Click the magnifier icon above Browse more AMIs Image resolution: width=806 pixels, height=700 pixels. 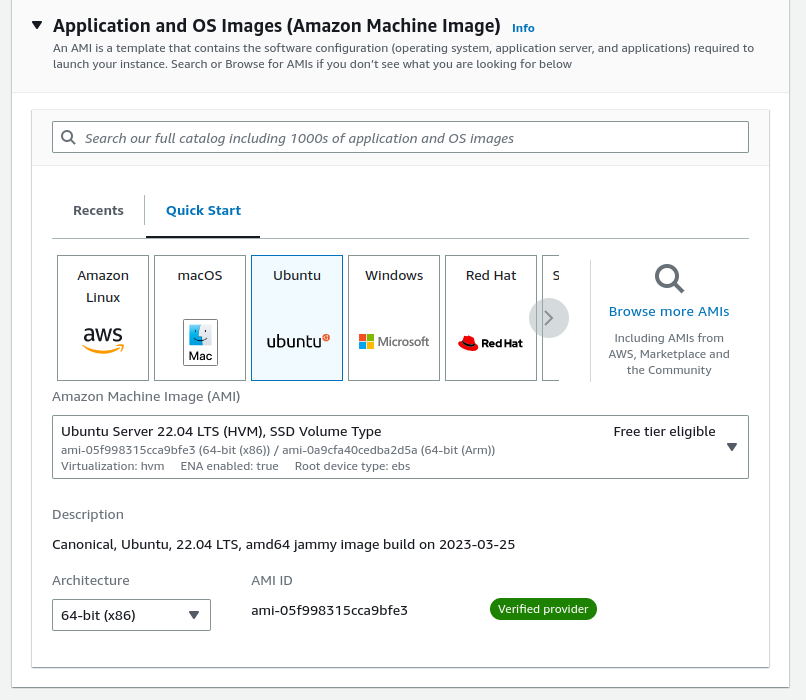[669, 279]
